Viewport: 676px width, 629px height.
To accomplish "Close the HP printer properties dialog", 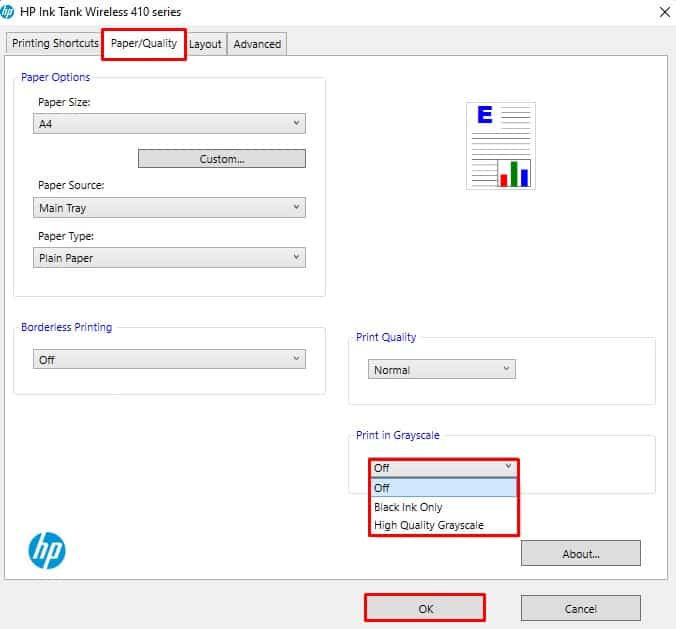I will [664, 12].
